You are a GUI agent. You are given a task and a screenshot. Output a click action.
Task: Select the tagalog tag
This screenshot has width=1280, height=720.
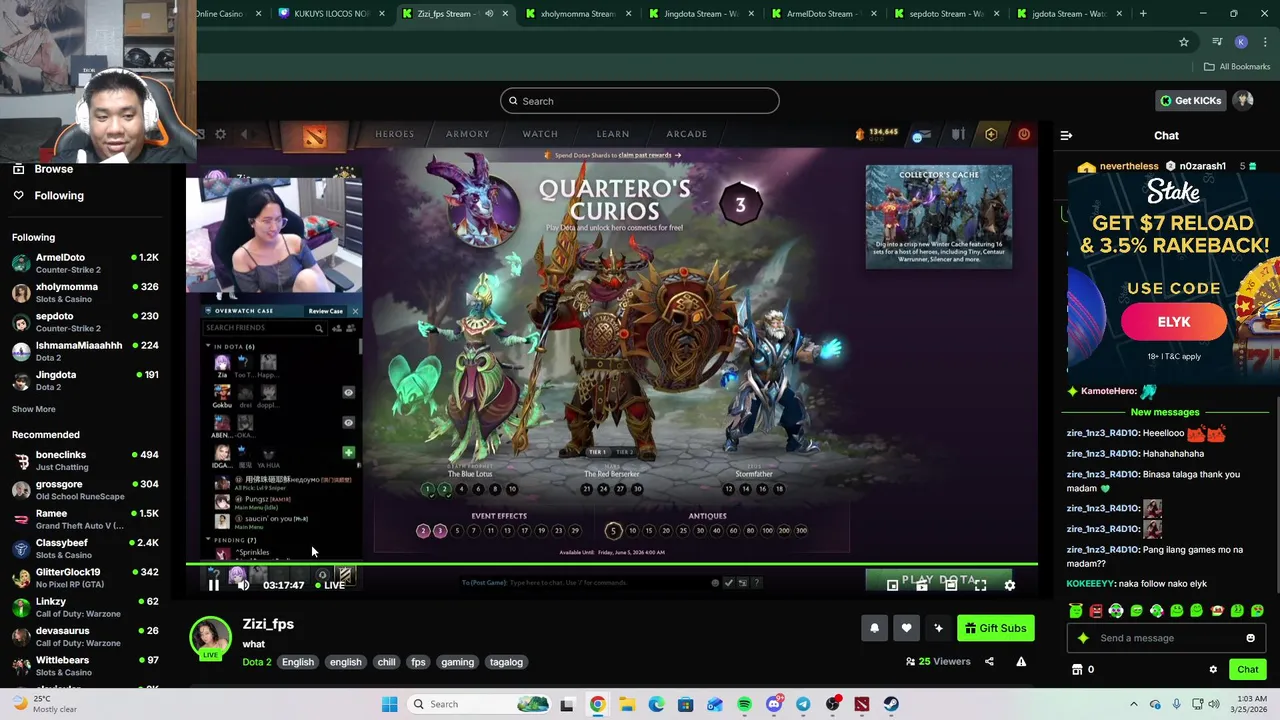pyautogui.click(x=506, y=662)
